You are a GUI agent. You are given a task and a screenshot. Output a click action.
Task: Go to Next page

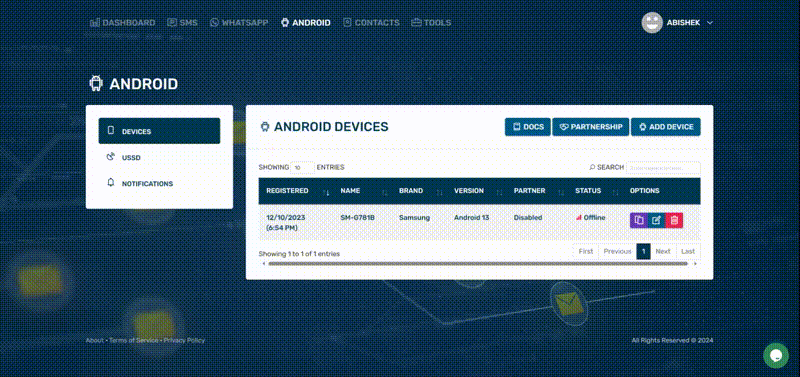663,252
